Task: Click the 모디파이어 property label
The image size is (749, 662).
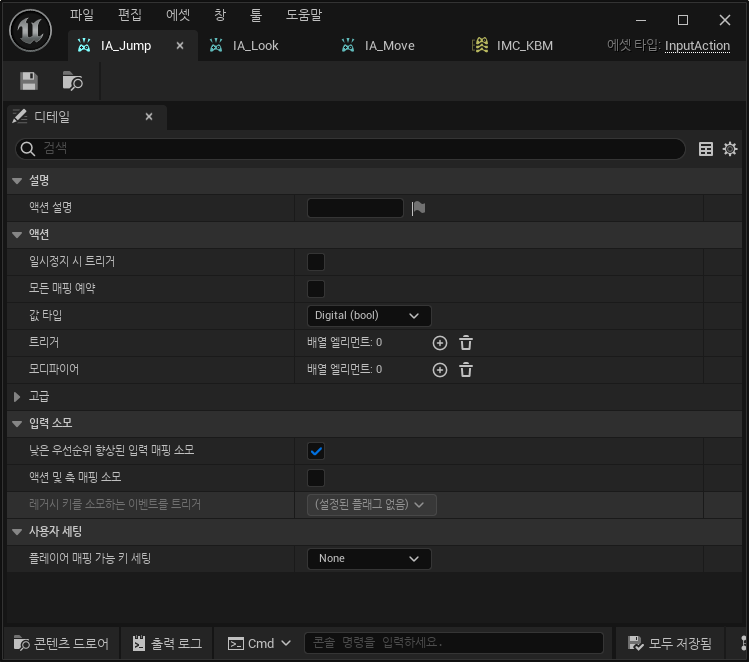Action: coord(54,369)
